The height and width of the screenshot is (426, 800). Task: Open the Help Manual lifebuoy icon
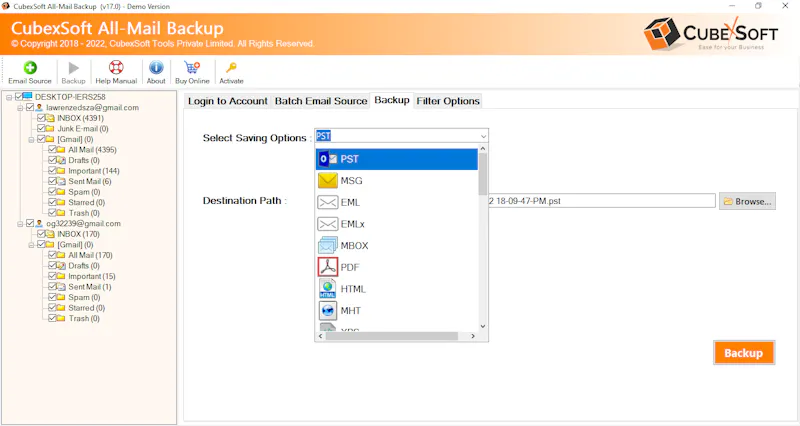pyautogui.click(x=116, y=67)
